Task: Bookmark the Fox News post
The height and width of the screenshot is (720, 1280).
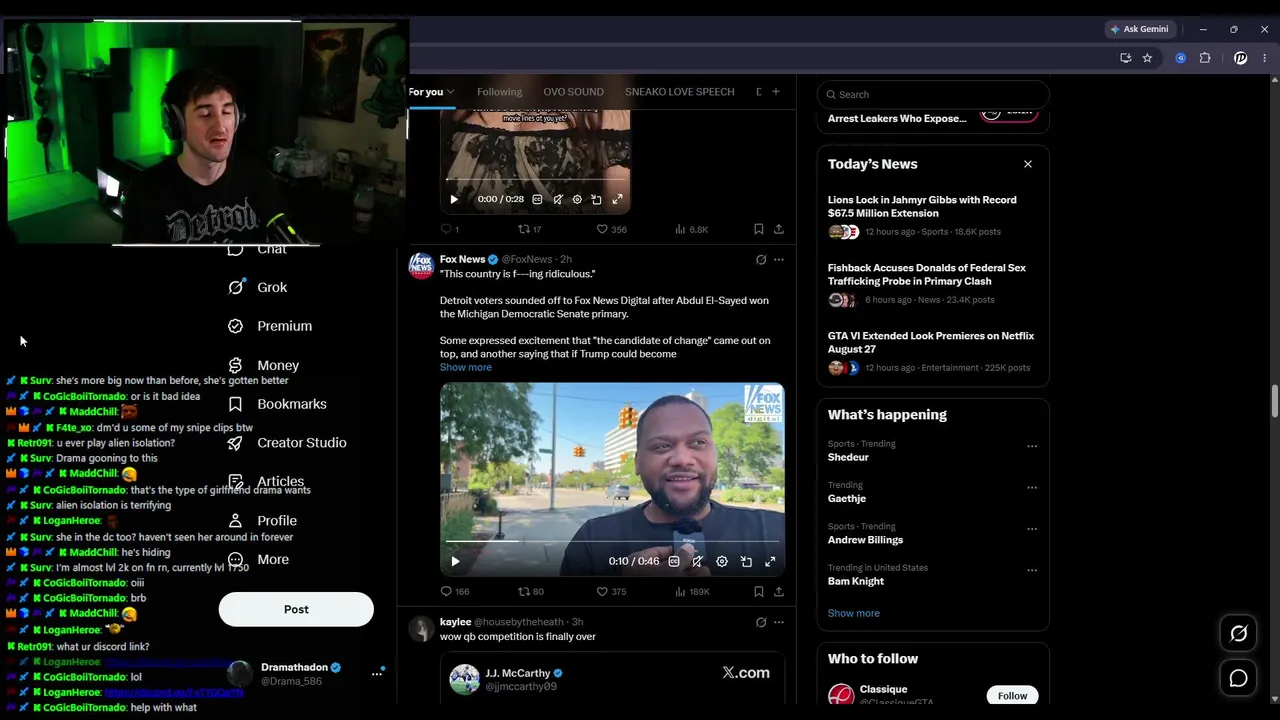Action: click(759, 591)
